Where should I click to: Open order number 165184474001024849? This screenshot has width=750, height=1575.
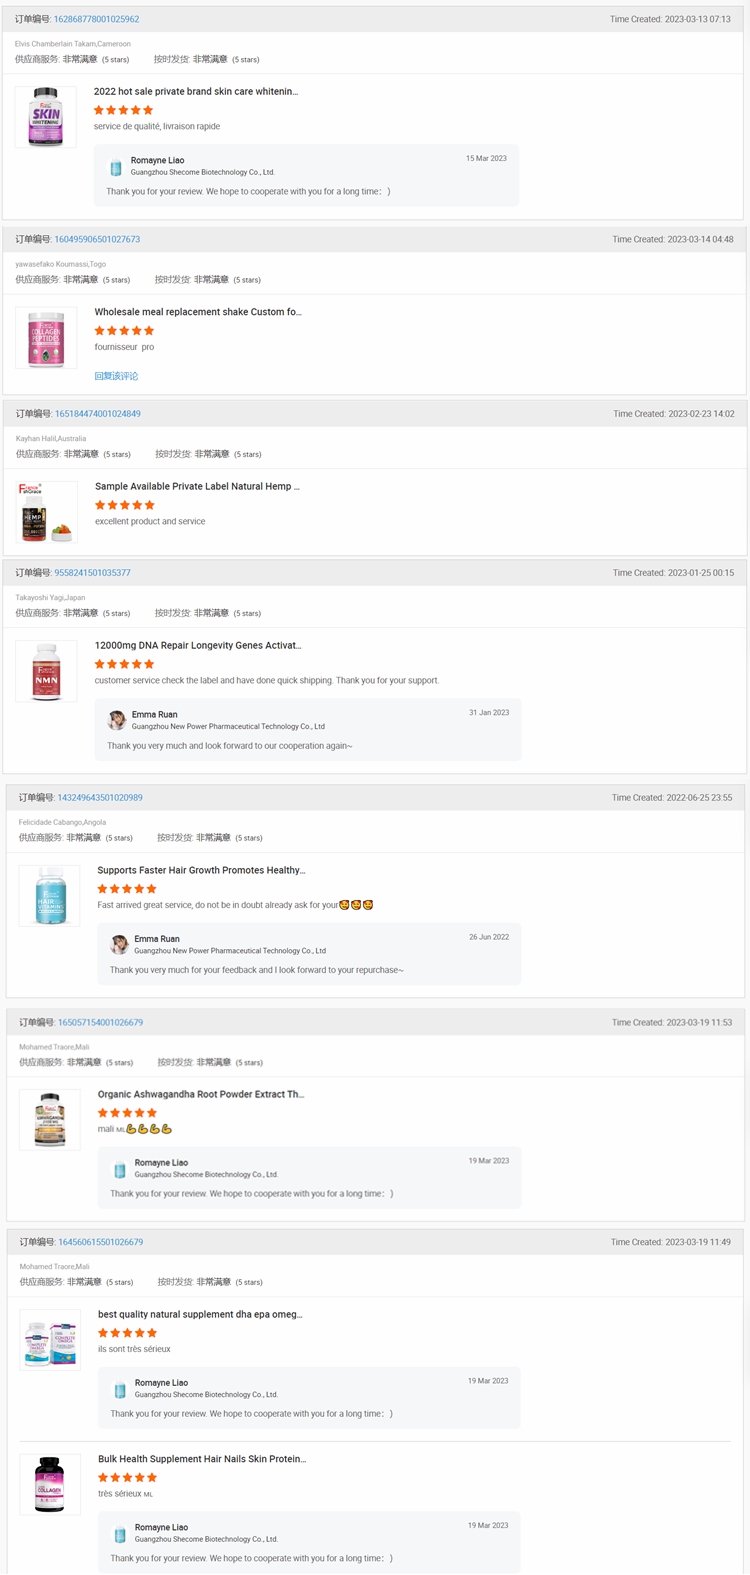[x=97, y=414]
